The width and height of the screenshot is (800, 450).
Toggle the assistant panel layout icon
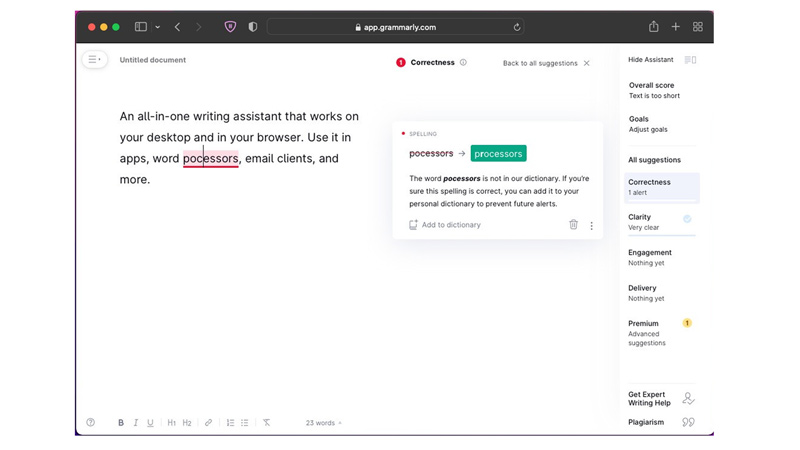[690, 60]
